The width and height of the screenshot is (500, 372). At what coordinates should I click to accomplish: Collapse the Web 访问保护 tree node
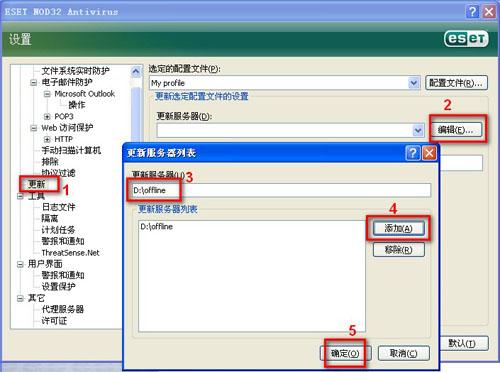[34, 128]
